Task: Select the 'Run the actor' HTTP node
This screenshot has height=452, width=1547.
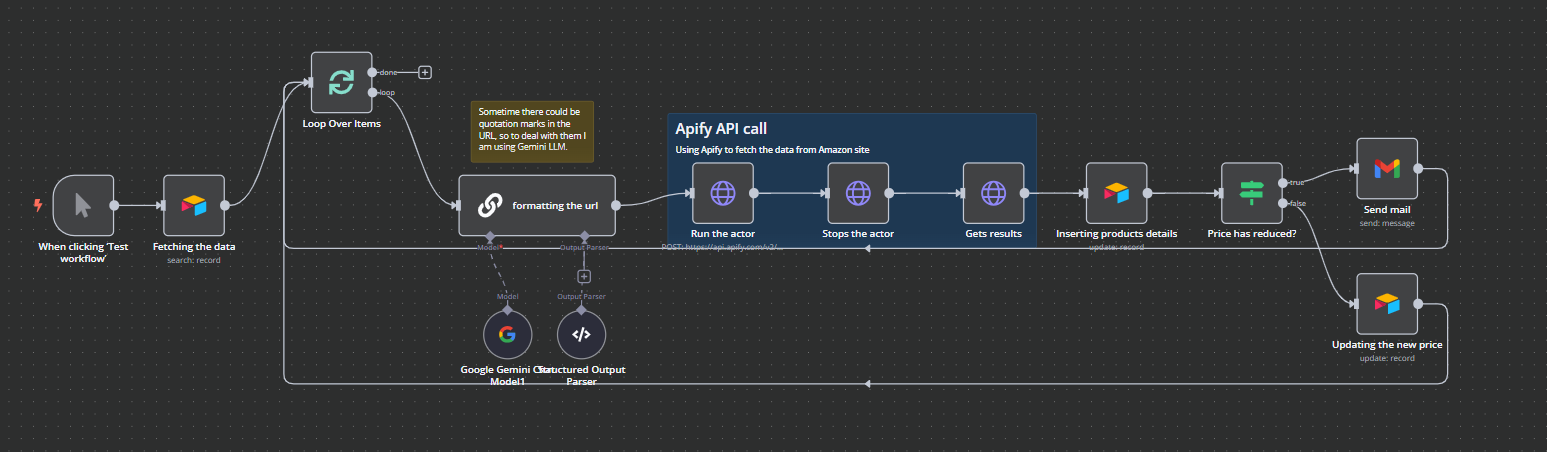Action: (722, 192)
